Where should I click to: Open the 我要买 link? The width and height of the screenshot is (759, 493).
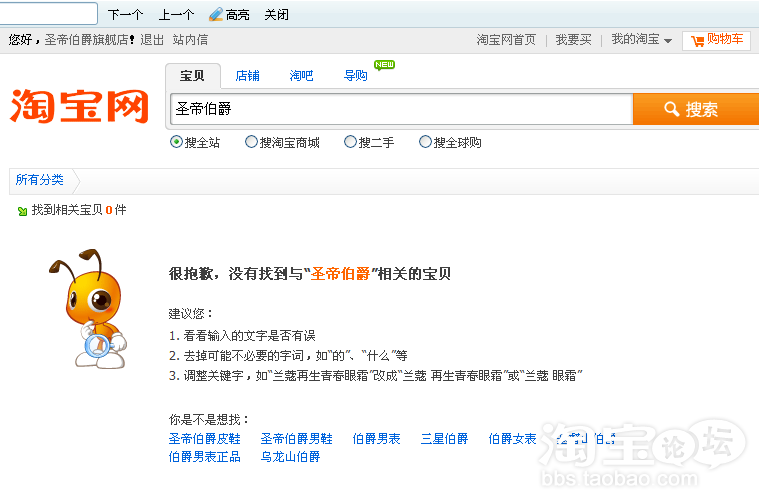(x=574, y=40)
